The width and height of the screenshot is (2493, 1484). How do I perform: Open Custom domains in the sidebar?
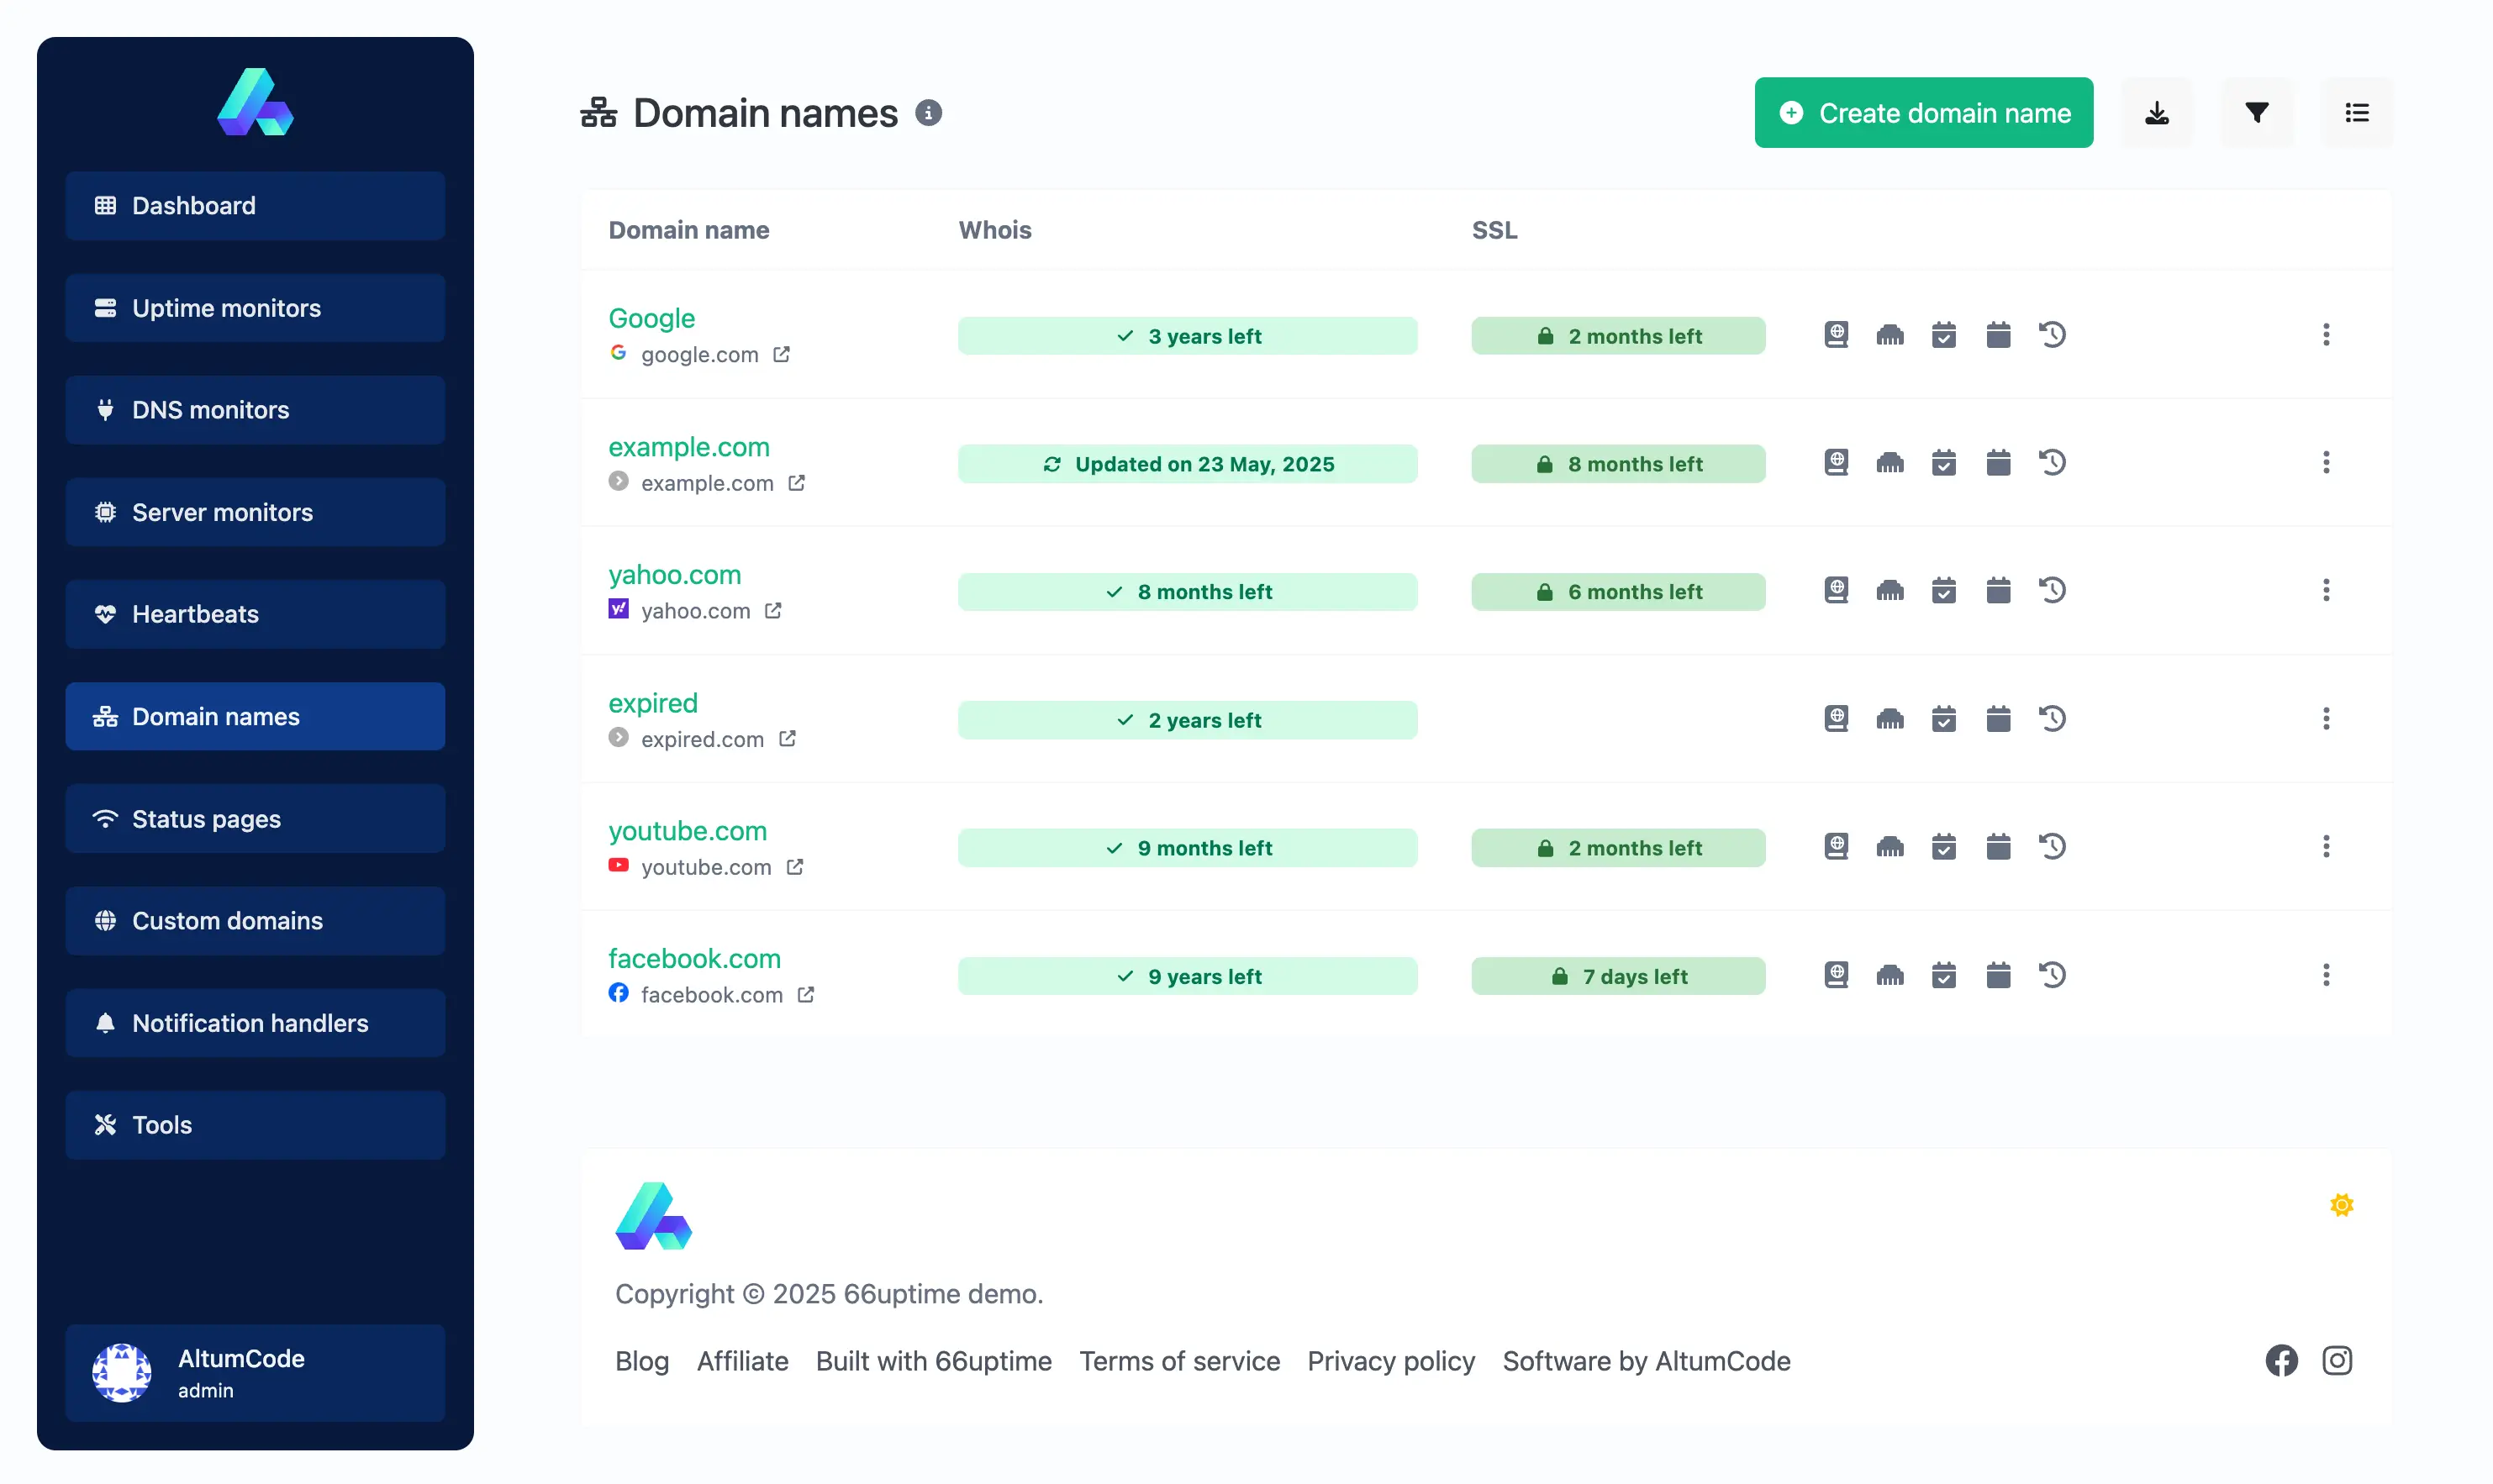pyautogui.click(x=255, y=921)
